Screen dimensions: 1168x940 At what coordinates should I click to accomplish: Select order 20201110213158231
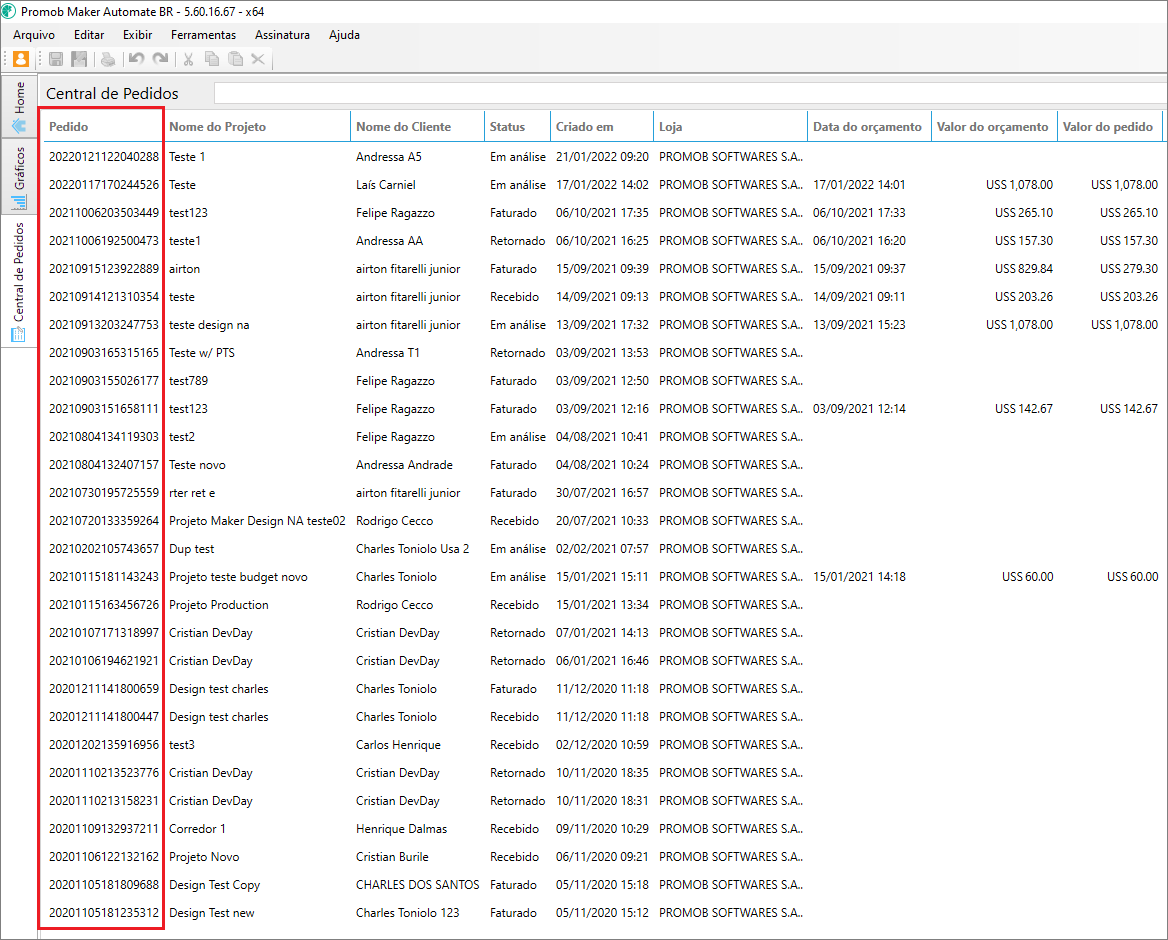coord(104,801)
